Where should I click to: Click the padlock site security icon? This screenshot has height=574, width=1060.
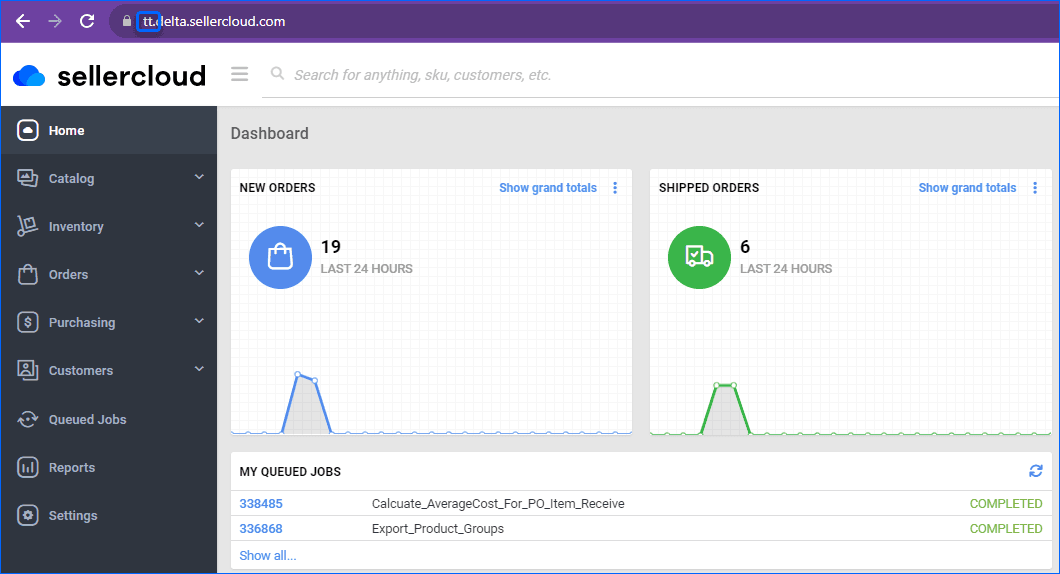pyautogui.click(x=126, y=21)
